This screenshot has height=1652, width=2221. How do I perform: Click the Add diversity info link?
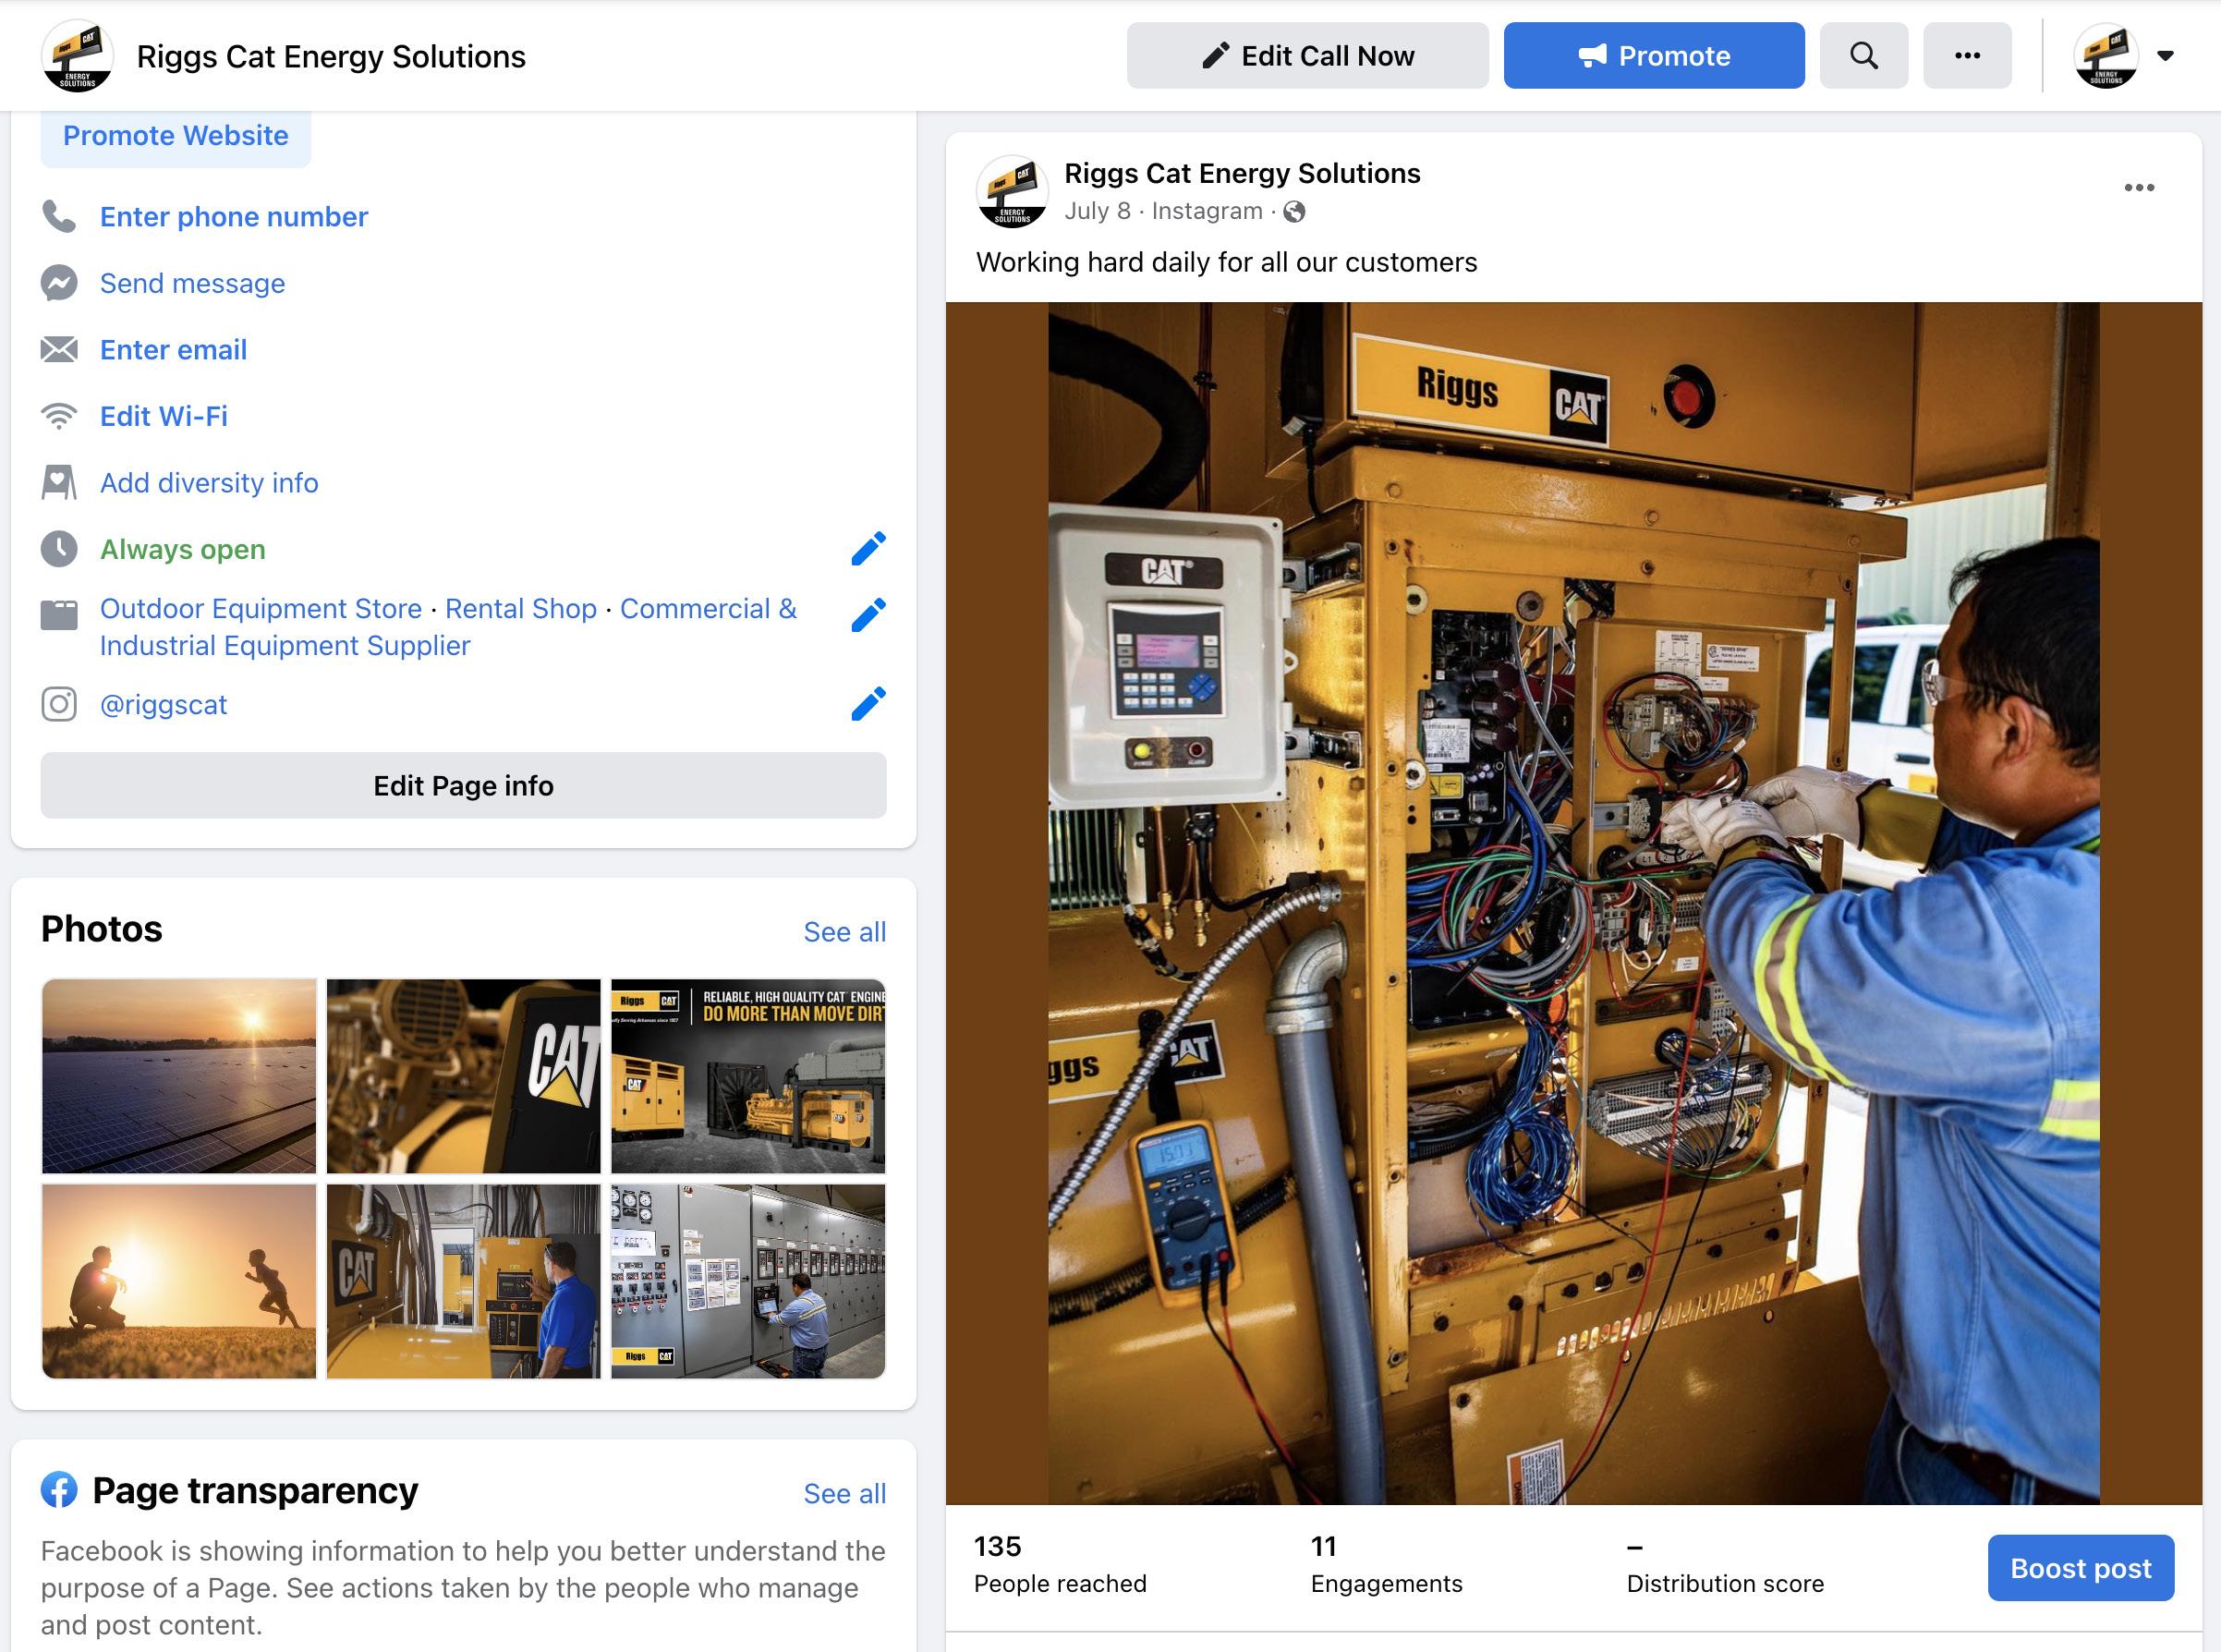pyautogui.click(x=209, y=483)
